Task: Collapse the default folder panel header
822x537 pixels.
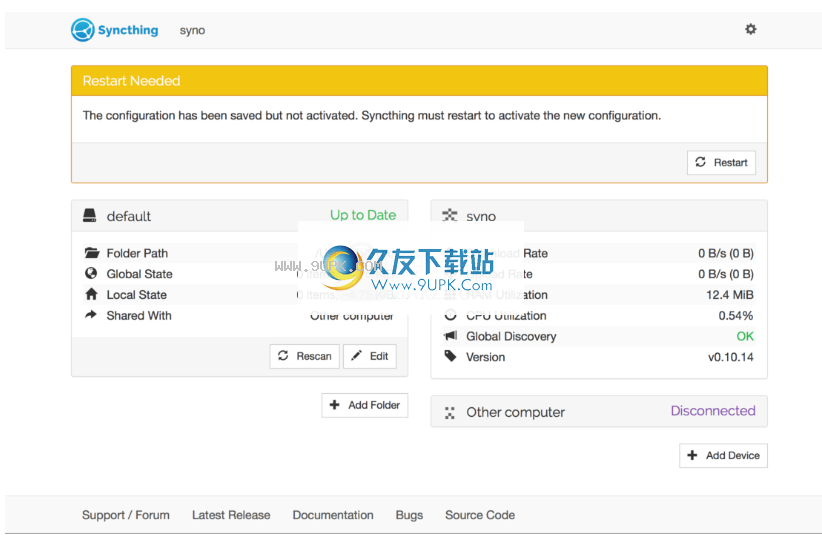Action: tap(240, 216)
